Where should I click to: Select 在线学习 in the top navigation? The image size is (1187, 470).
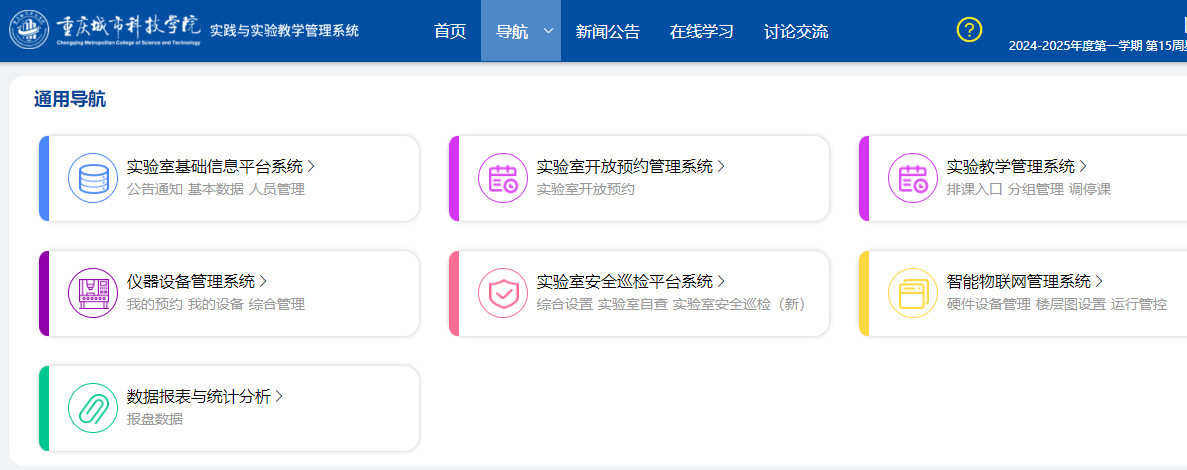702,31
